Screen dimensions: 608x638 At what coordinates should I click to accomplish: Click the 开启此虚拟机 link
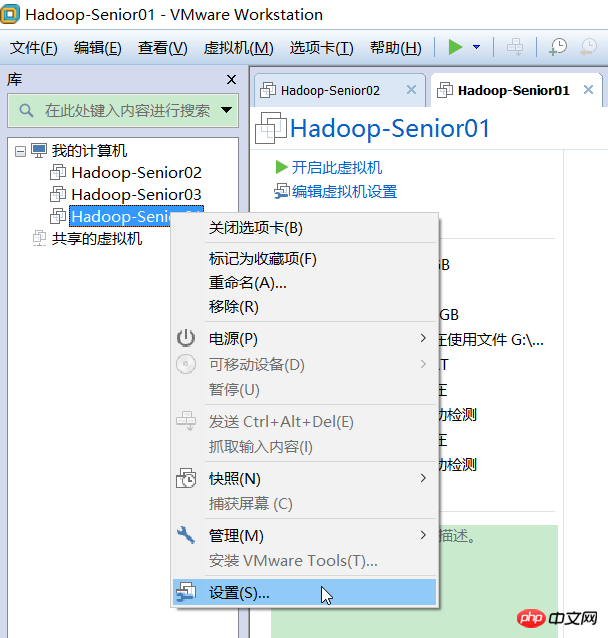click(337, 168)
